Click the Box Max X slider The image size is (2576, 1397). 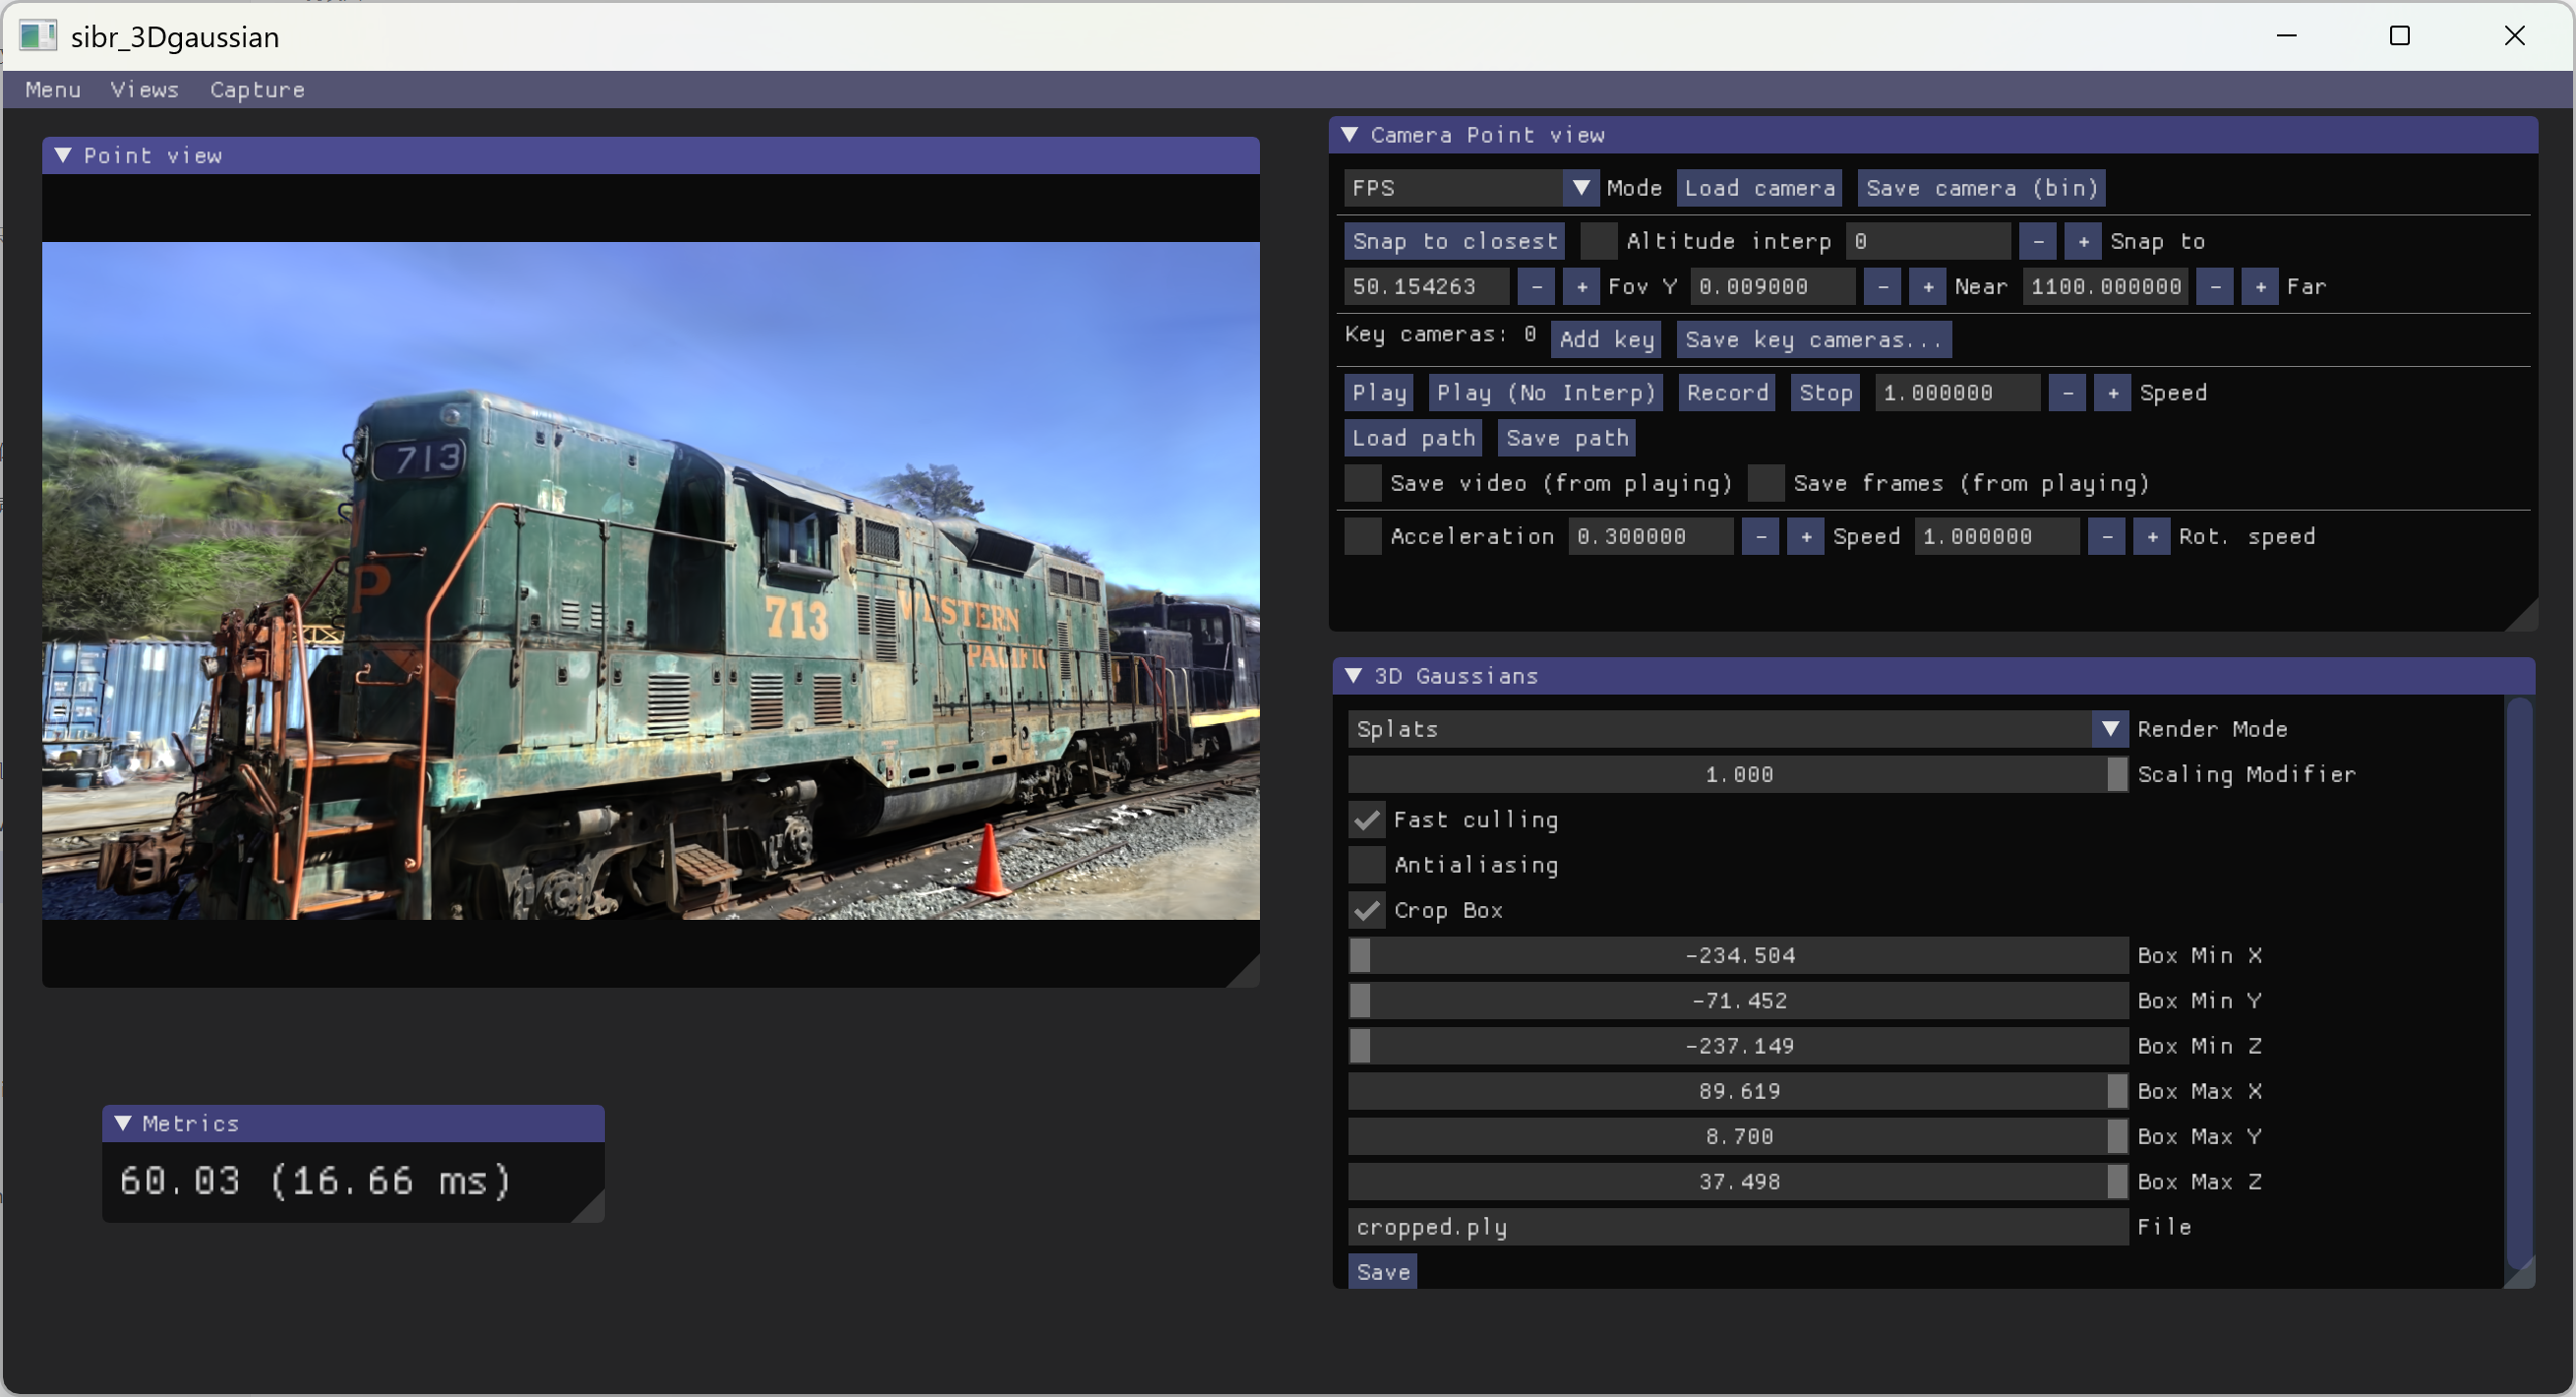[x=1737, y=1091]
